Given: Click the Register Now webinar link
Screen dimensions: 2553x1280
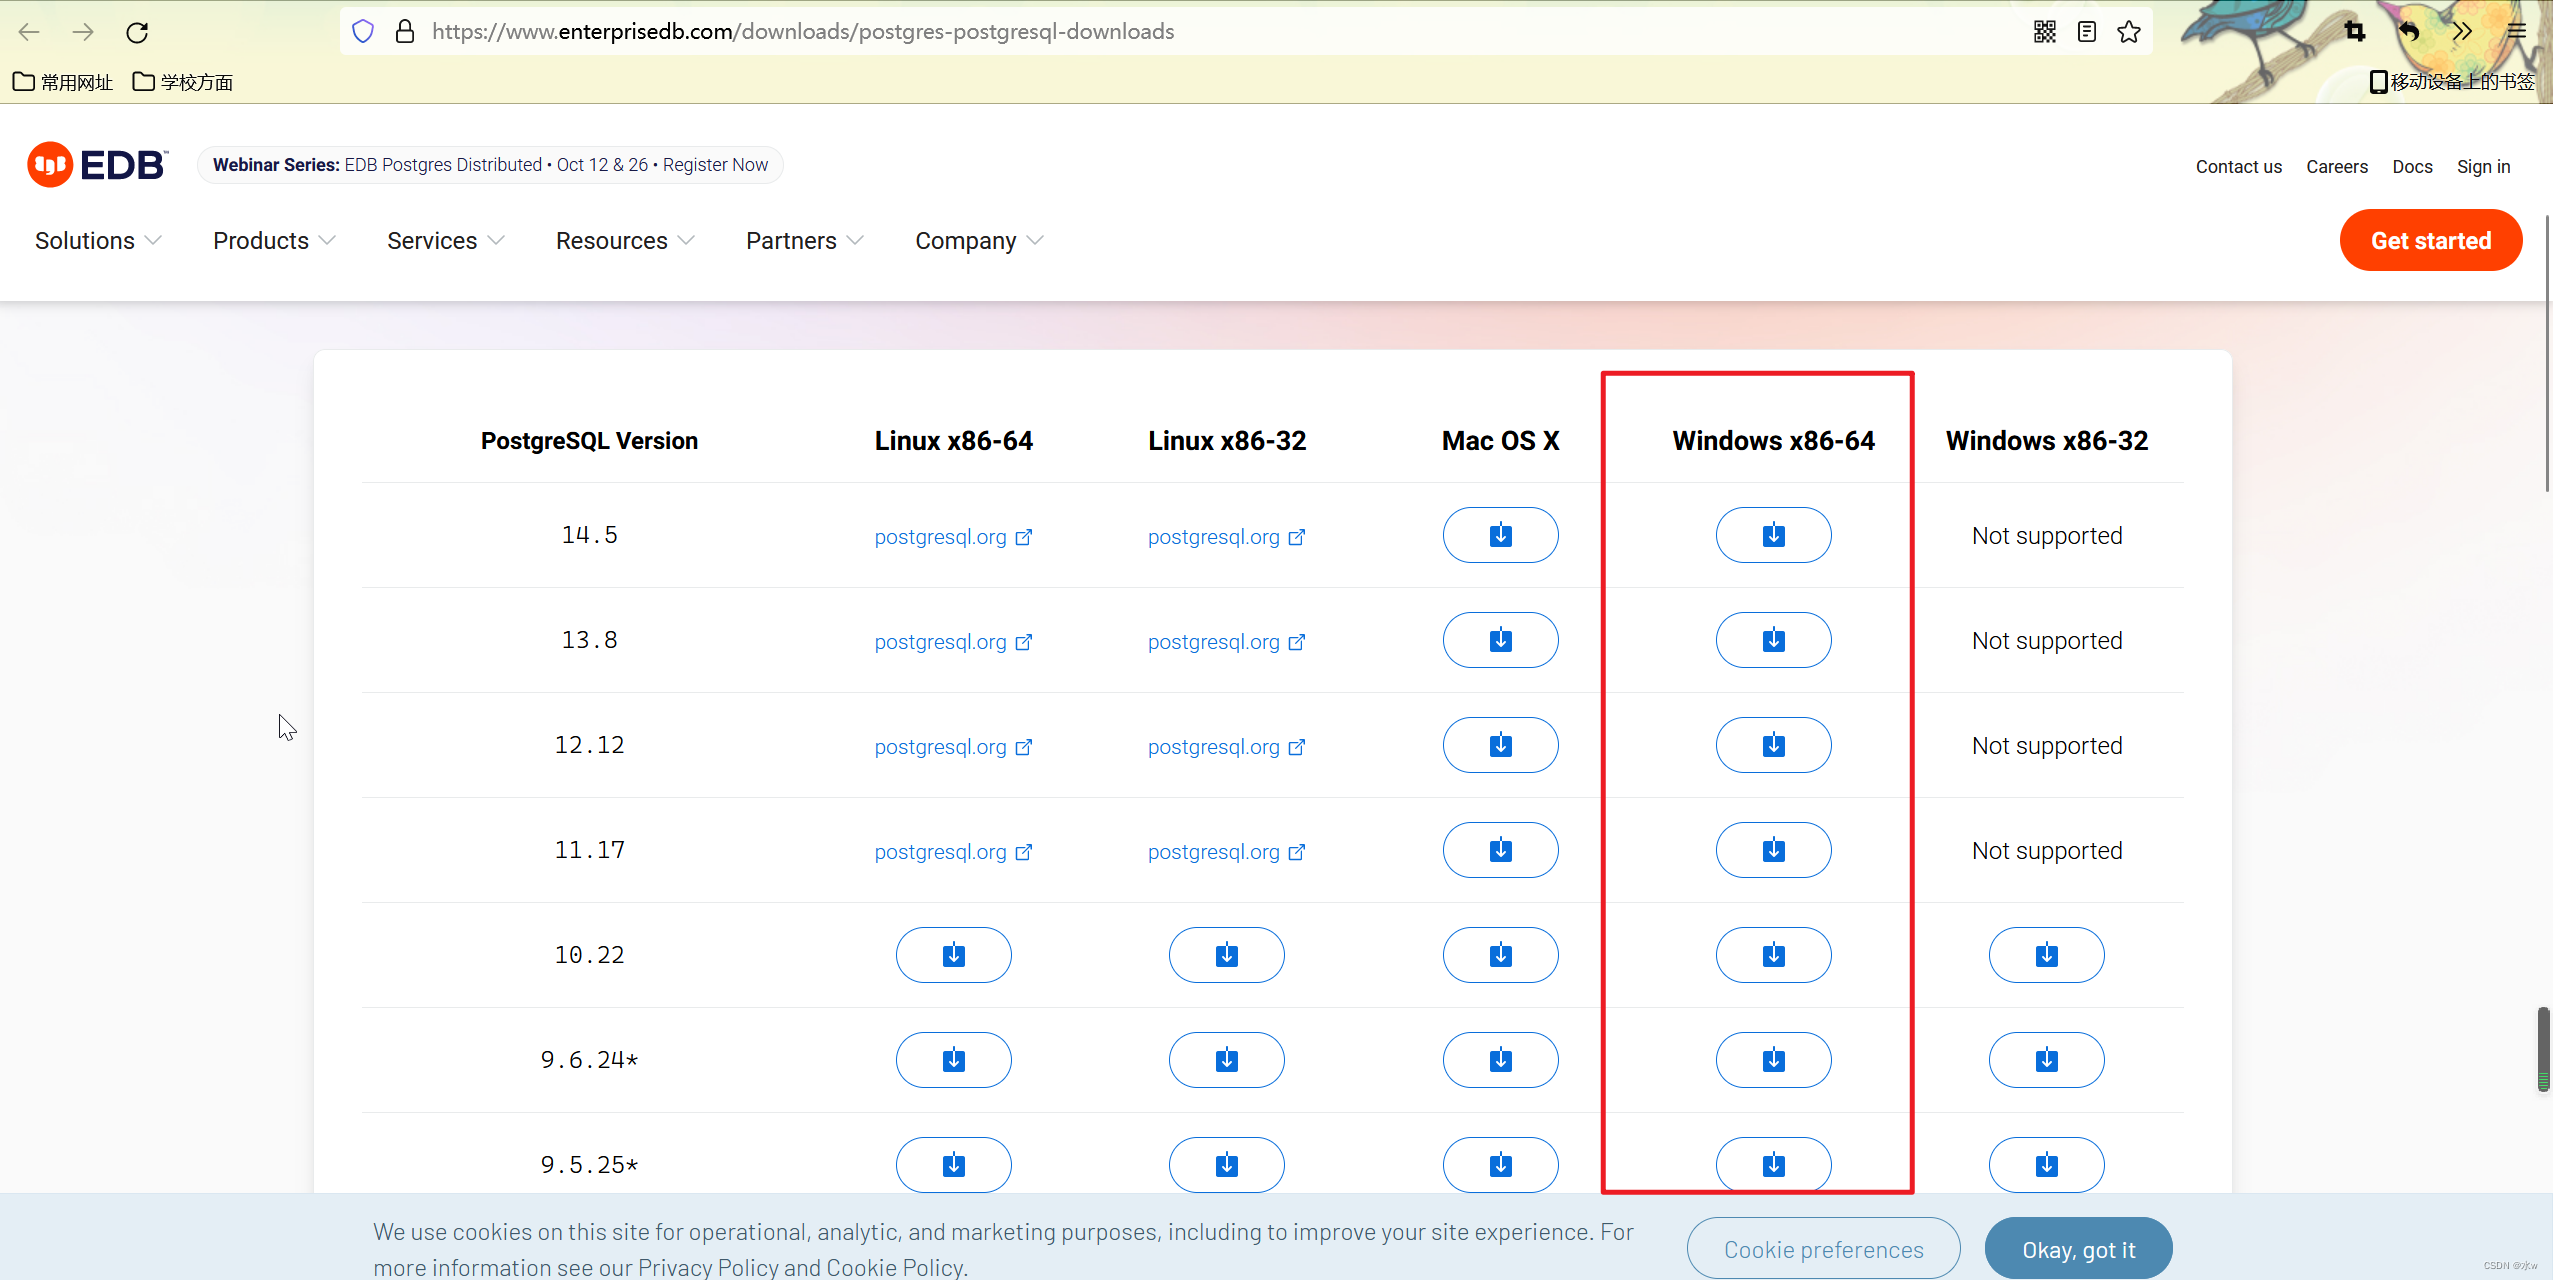Looking at the screenshot, I should (x=713, y=163).
